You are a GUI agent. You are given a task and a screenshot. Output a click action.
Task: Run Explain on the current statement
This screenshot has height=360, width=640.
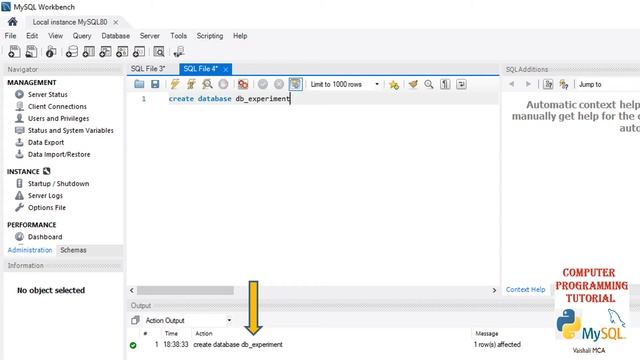click(207, 84)
